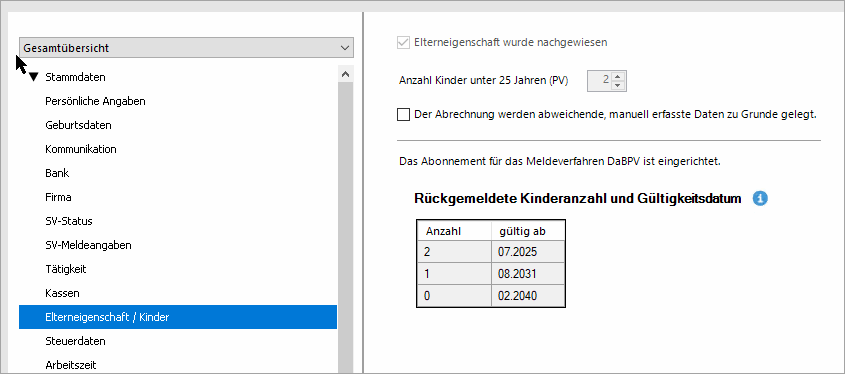Click the blue info icon beside Rückgemeldete Kinderanzahl
Image resolution: width=845 pixels, height=374 pixels.
(x=760, y=199)
